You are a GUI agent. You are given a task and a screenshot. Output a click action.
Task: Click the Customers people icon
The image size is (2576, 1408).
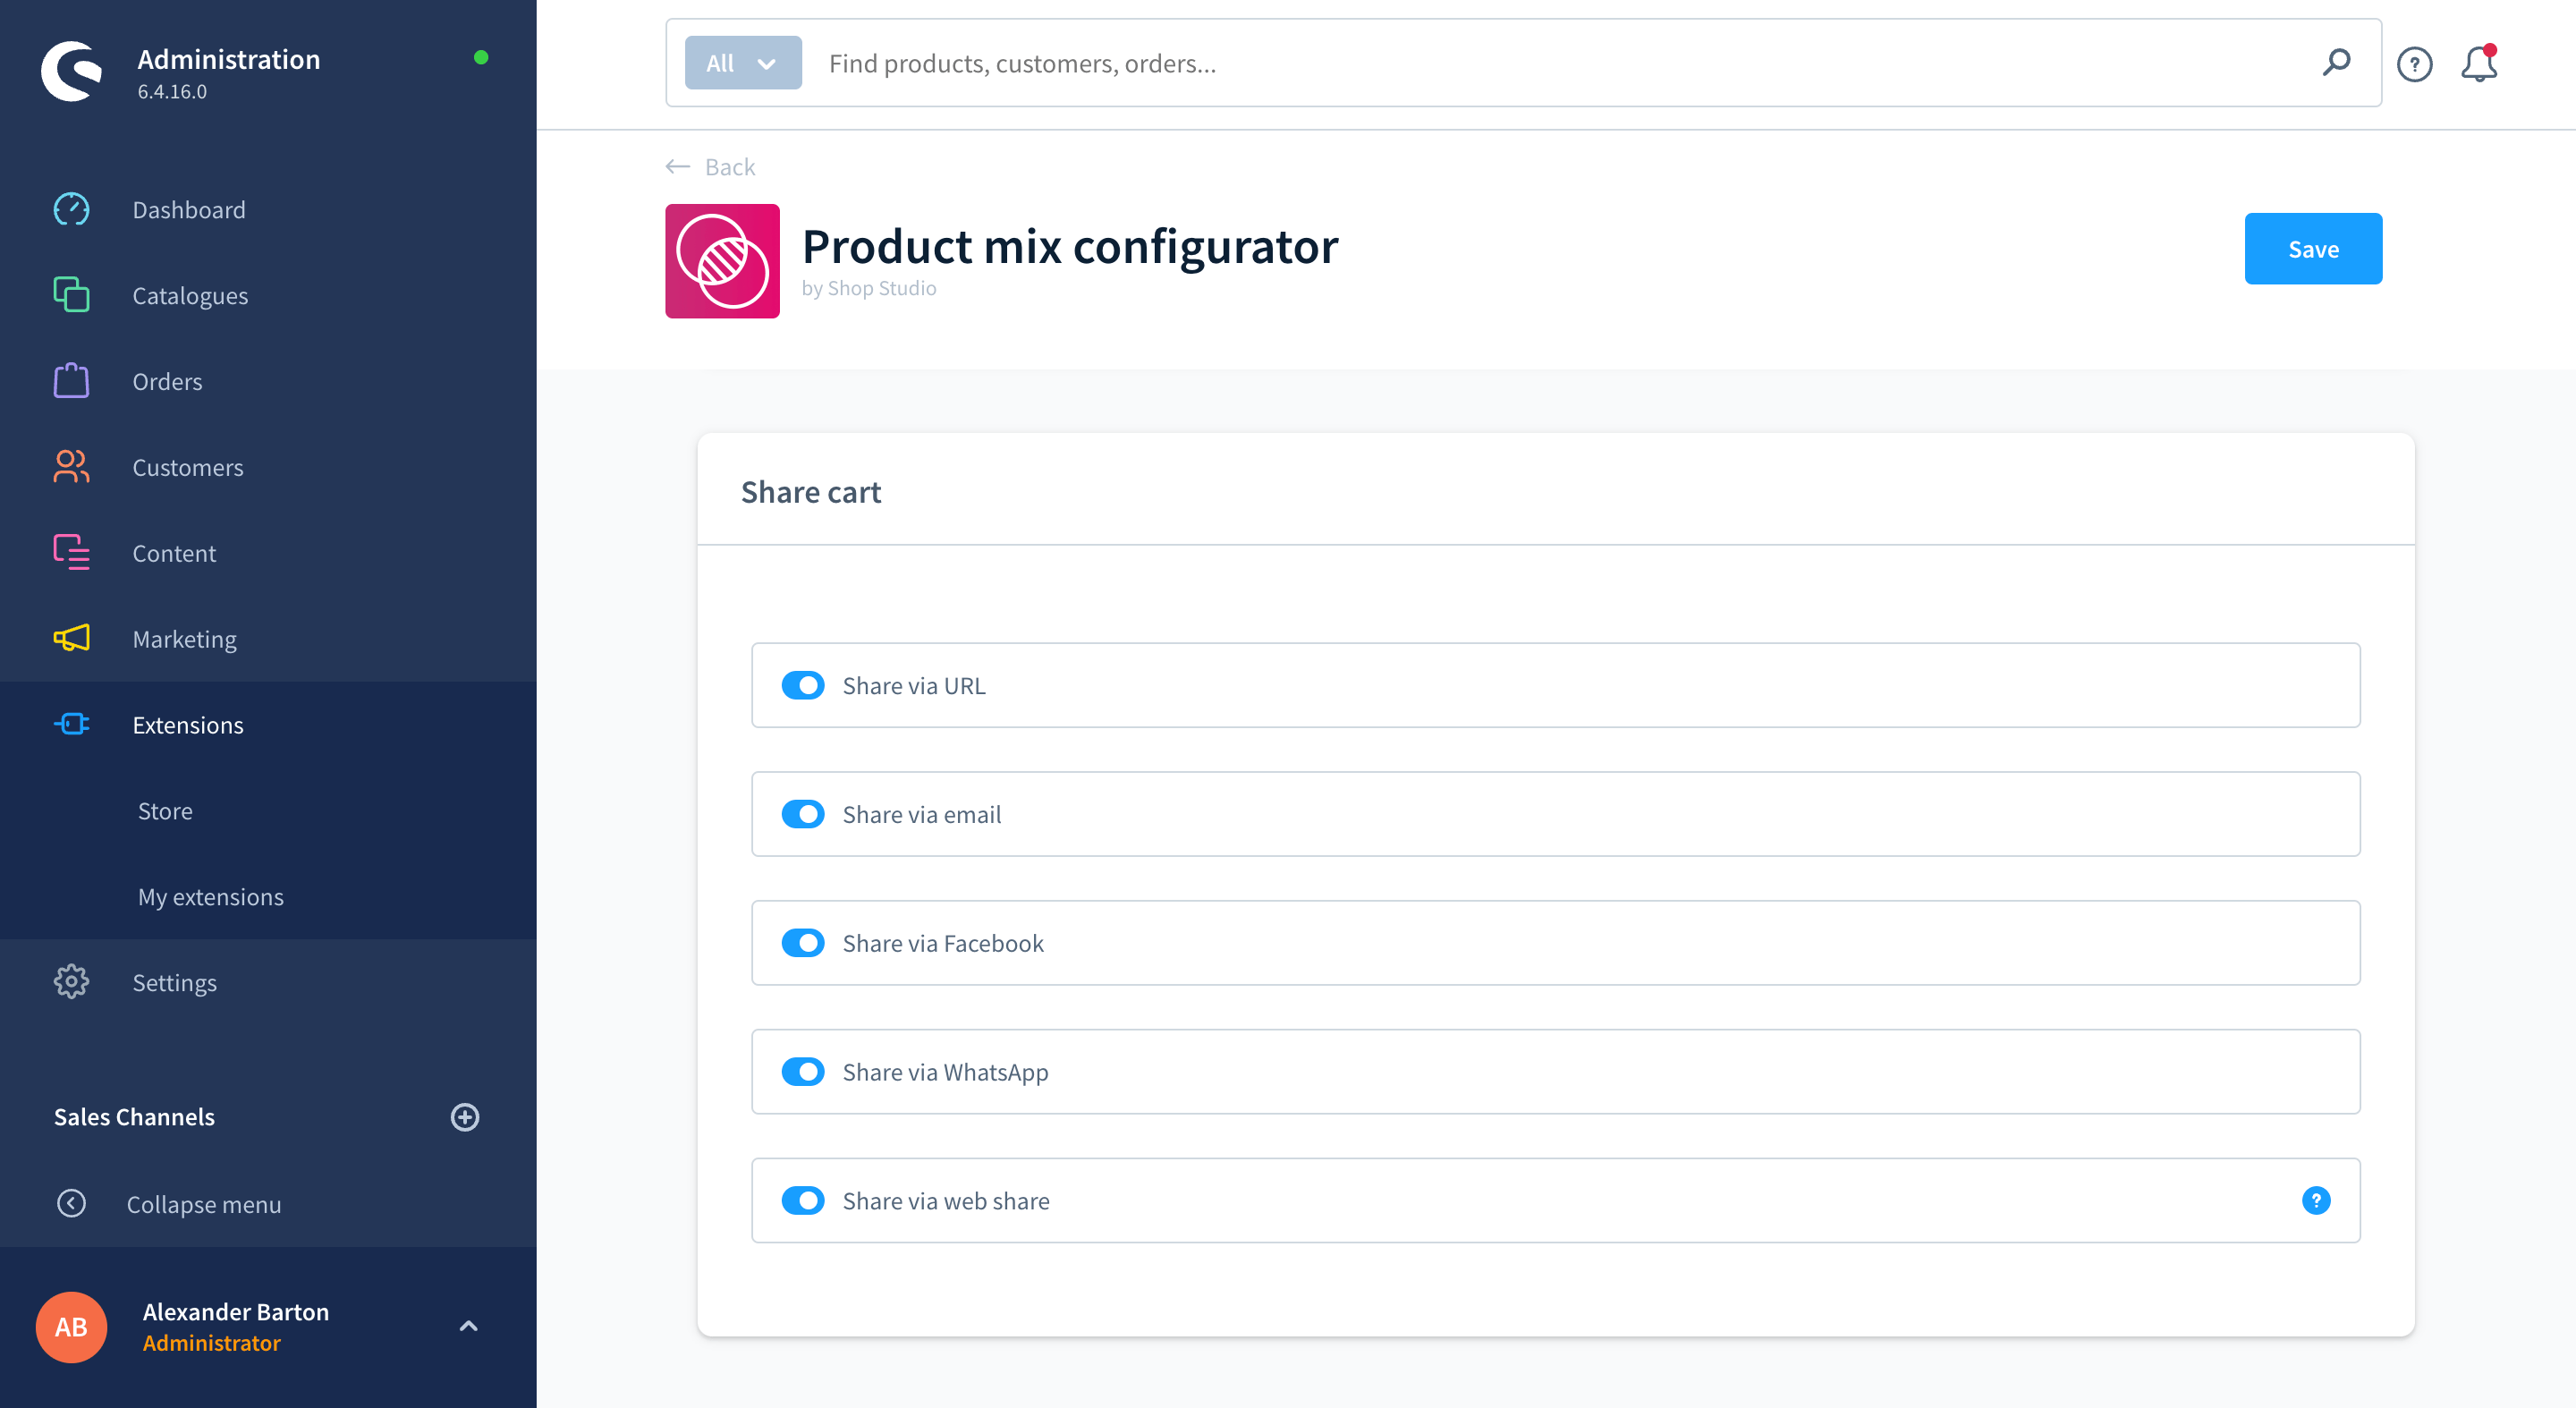[x=71, y=467]
